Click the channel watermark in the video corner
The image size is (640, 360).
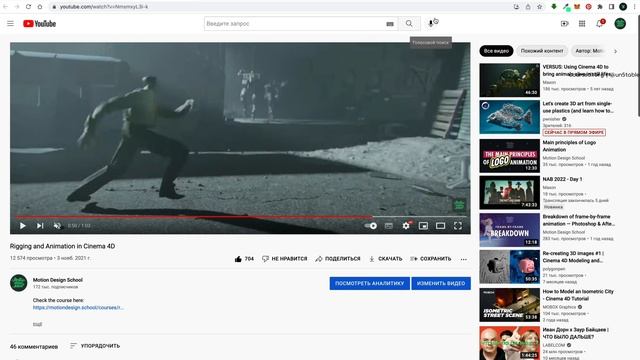(x=459, y=205)
